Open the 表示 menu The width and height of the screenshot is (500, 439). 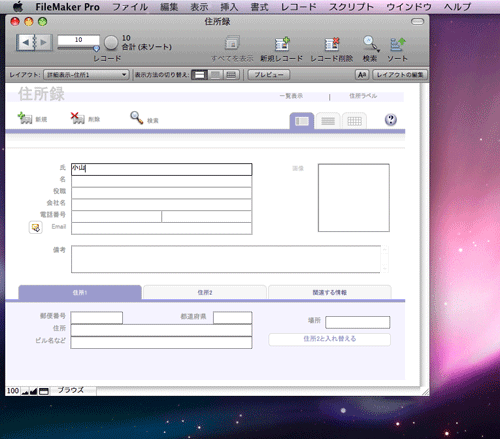point(199,7)
